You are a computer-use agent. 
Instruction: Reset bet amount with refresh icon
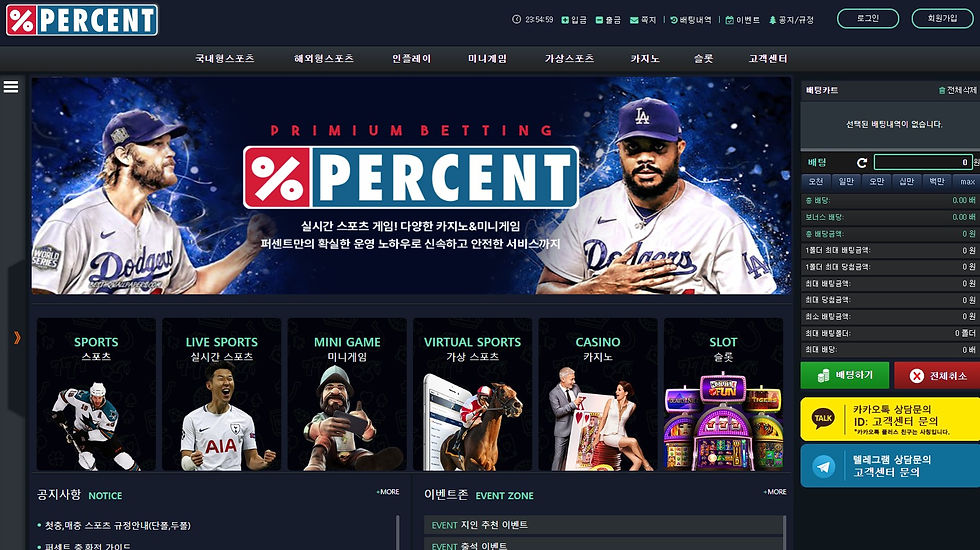coord(862,162)
